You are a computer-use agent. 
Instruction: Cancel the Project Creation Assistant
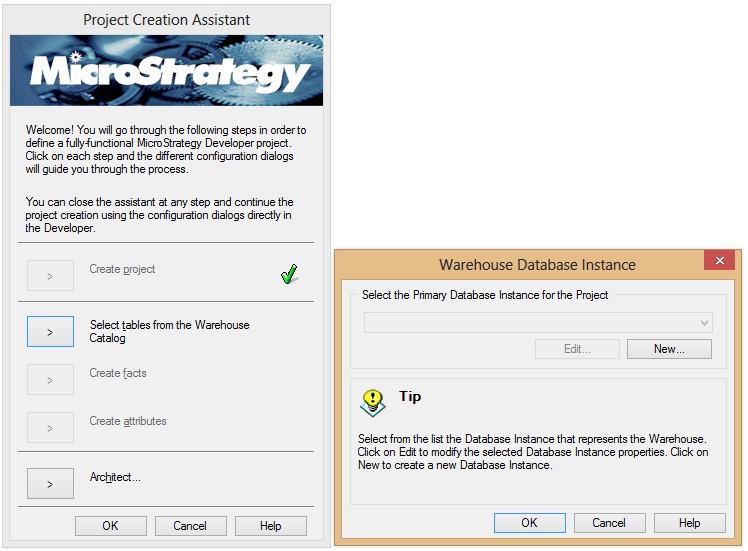190,526
